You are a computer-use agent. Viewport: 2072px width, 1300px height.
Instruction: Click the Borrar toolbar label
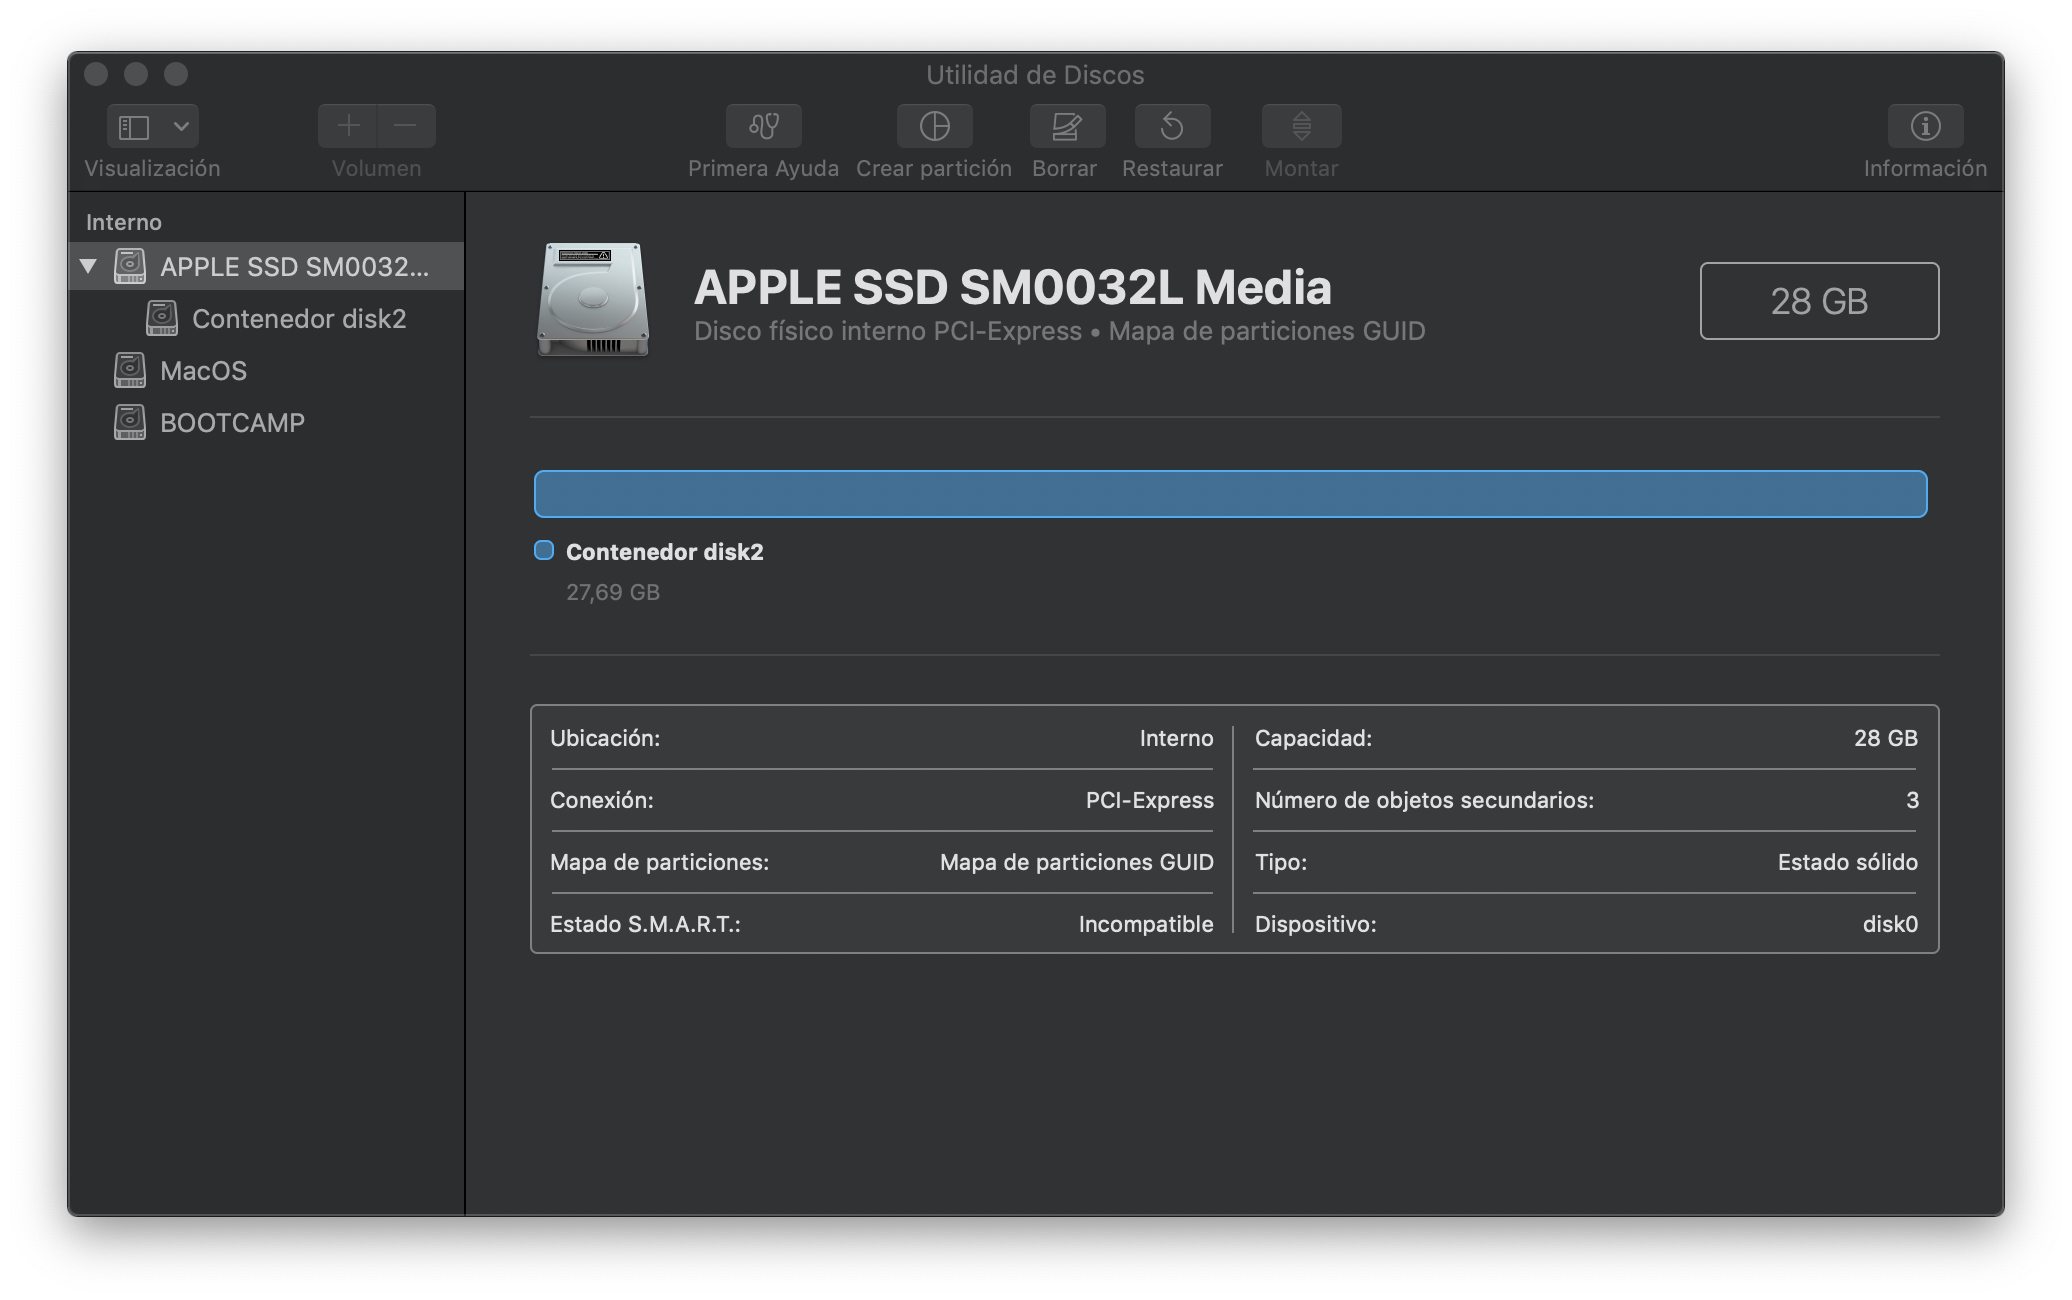point(1064,168)
